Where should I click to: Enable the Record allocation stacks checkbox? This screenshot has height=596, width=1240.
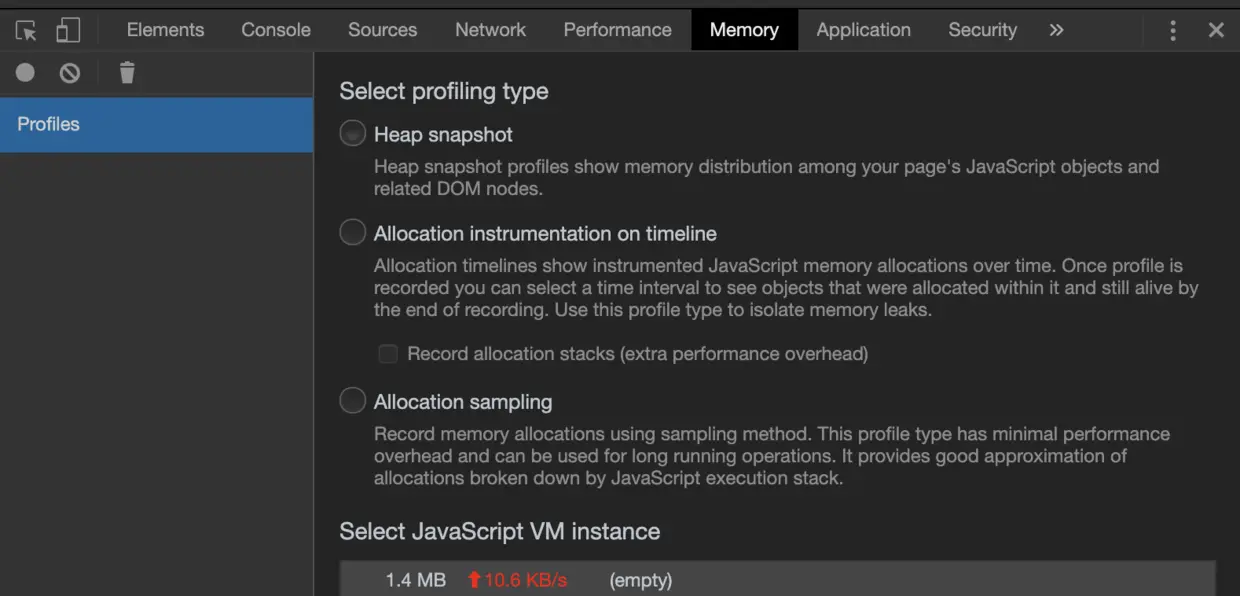(x=388, y=354)
